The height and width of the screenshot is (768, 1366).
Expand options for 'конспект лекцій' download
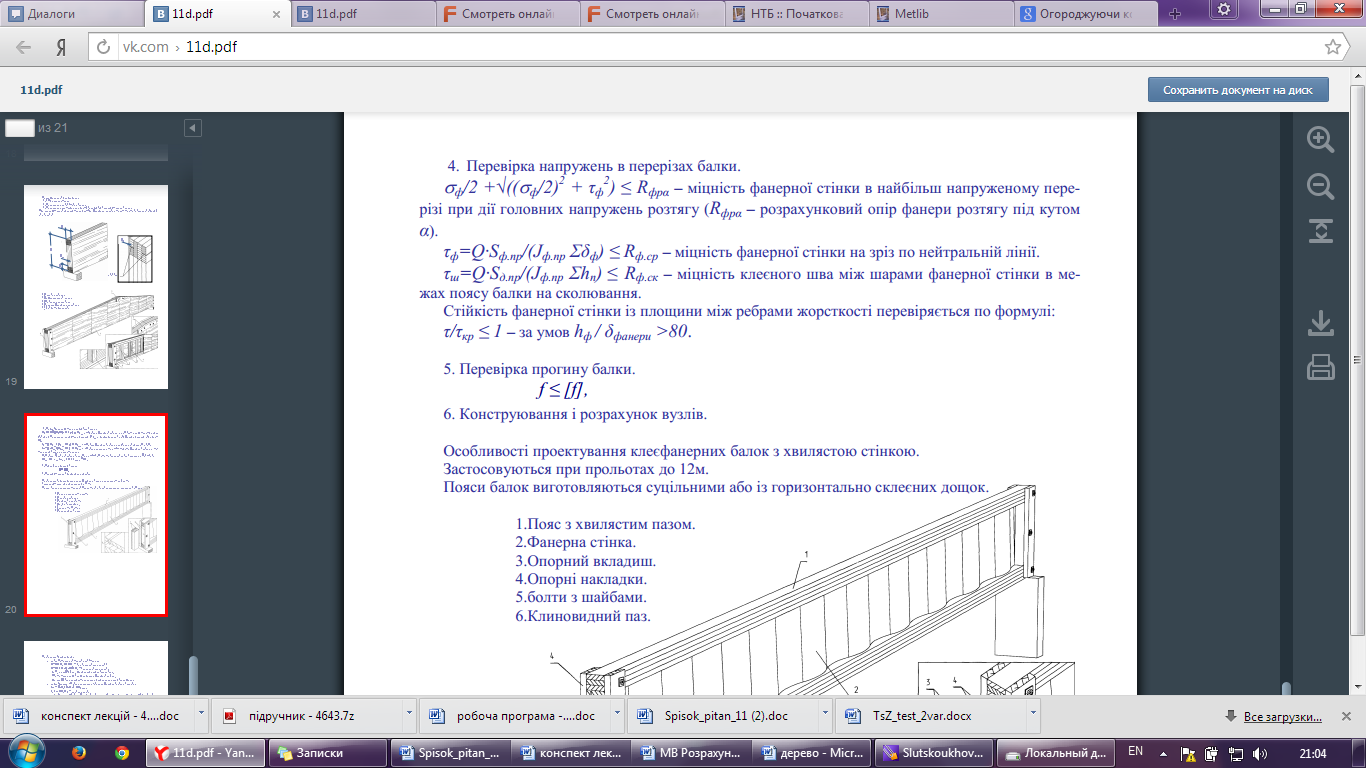[203, 715]
